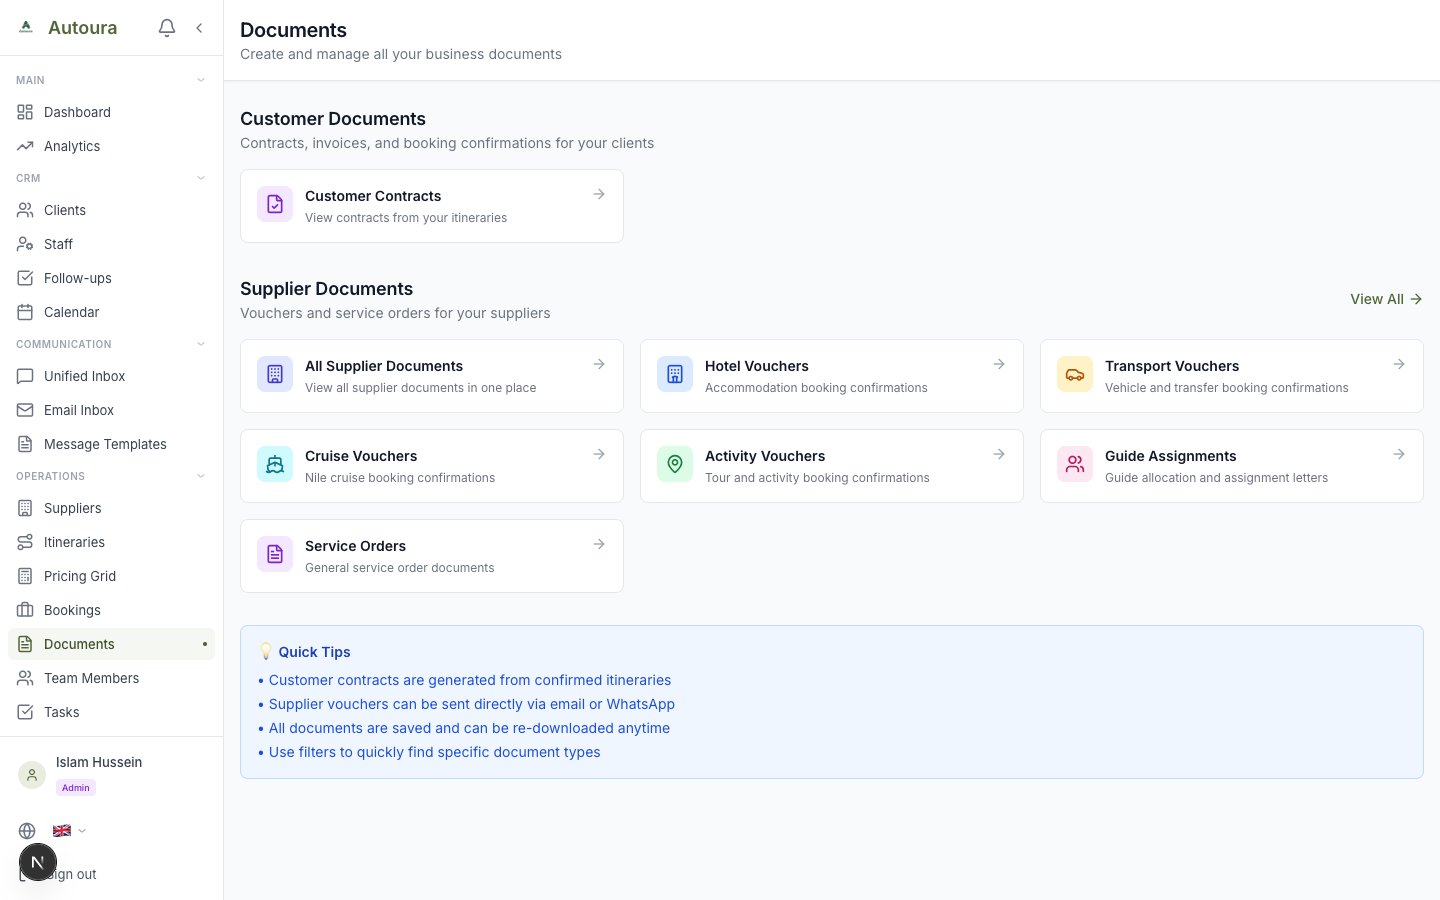Click the Guide Assignments pink people icon
The width and height of the screenshot is (1440, 900).
[x=1075, y=464]
